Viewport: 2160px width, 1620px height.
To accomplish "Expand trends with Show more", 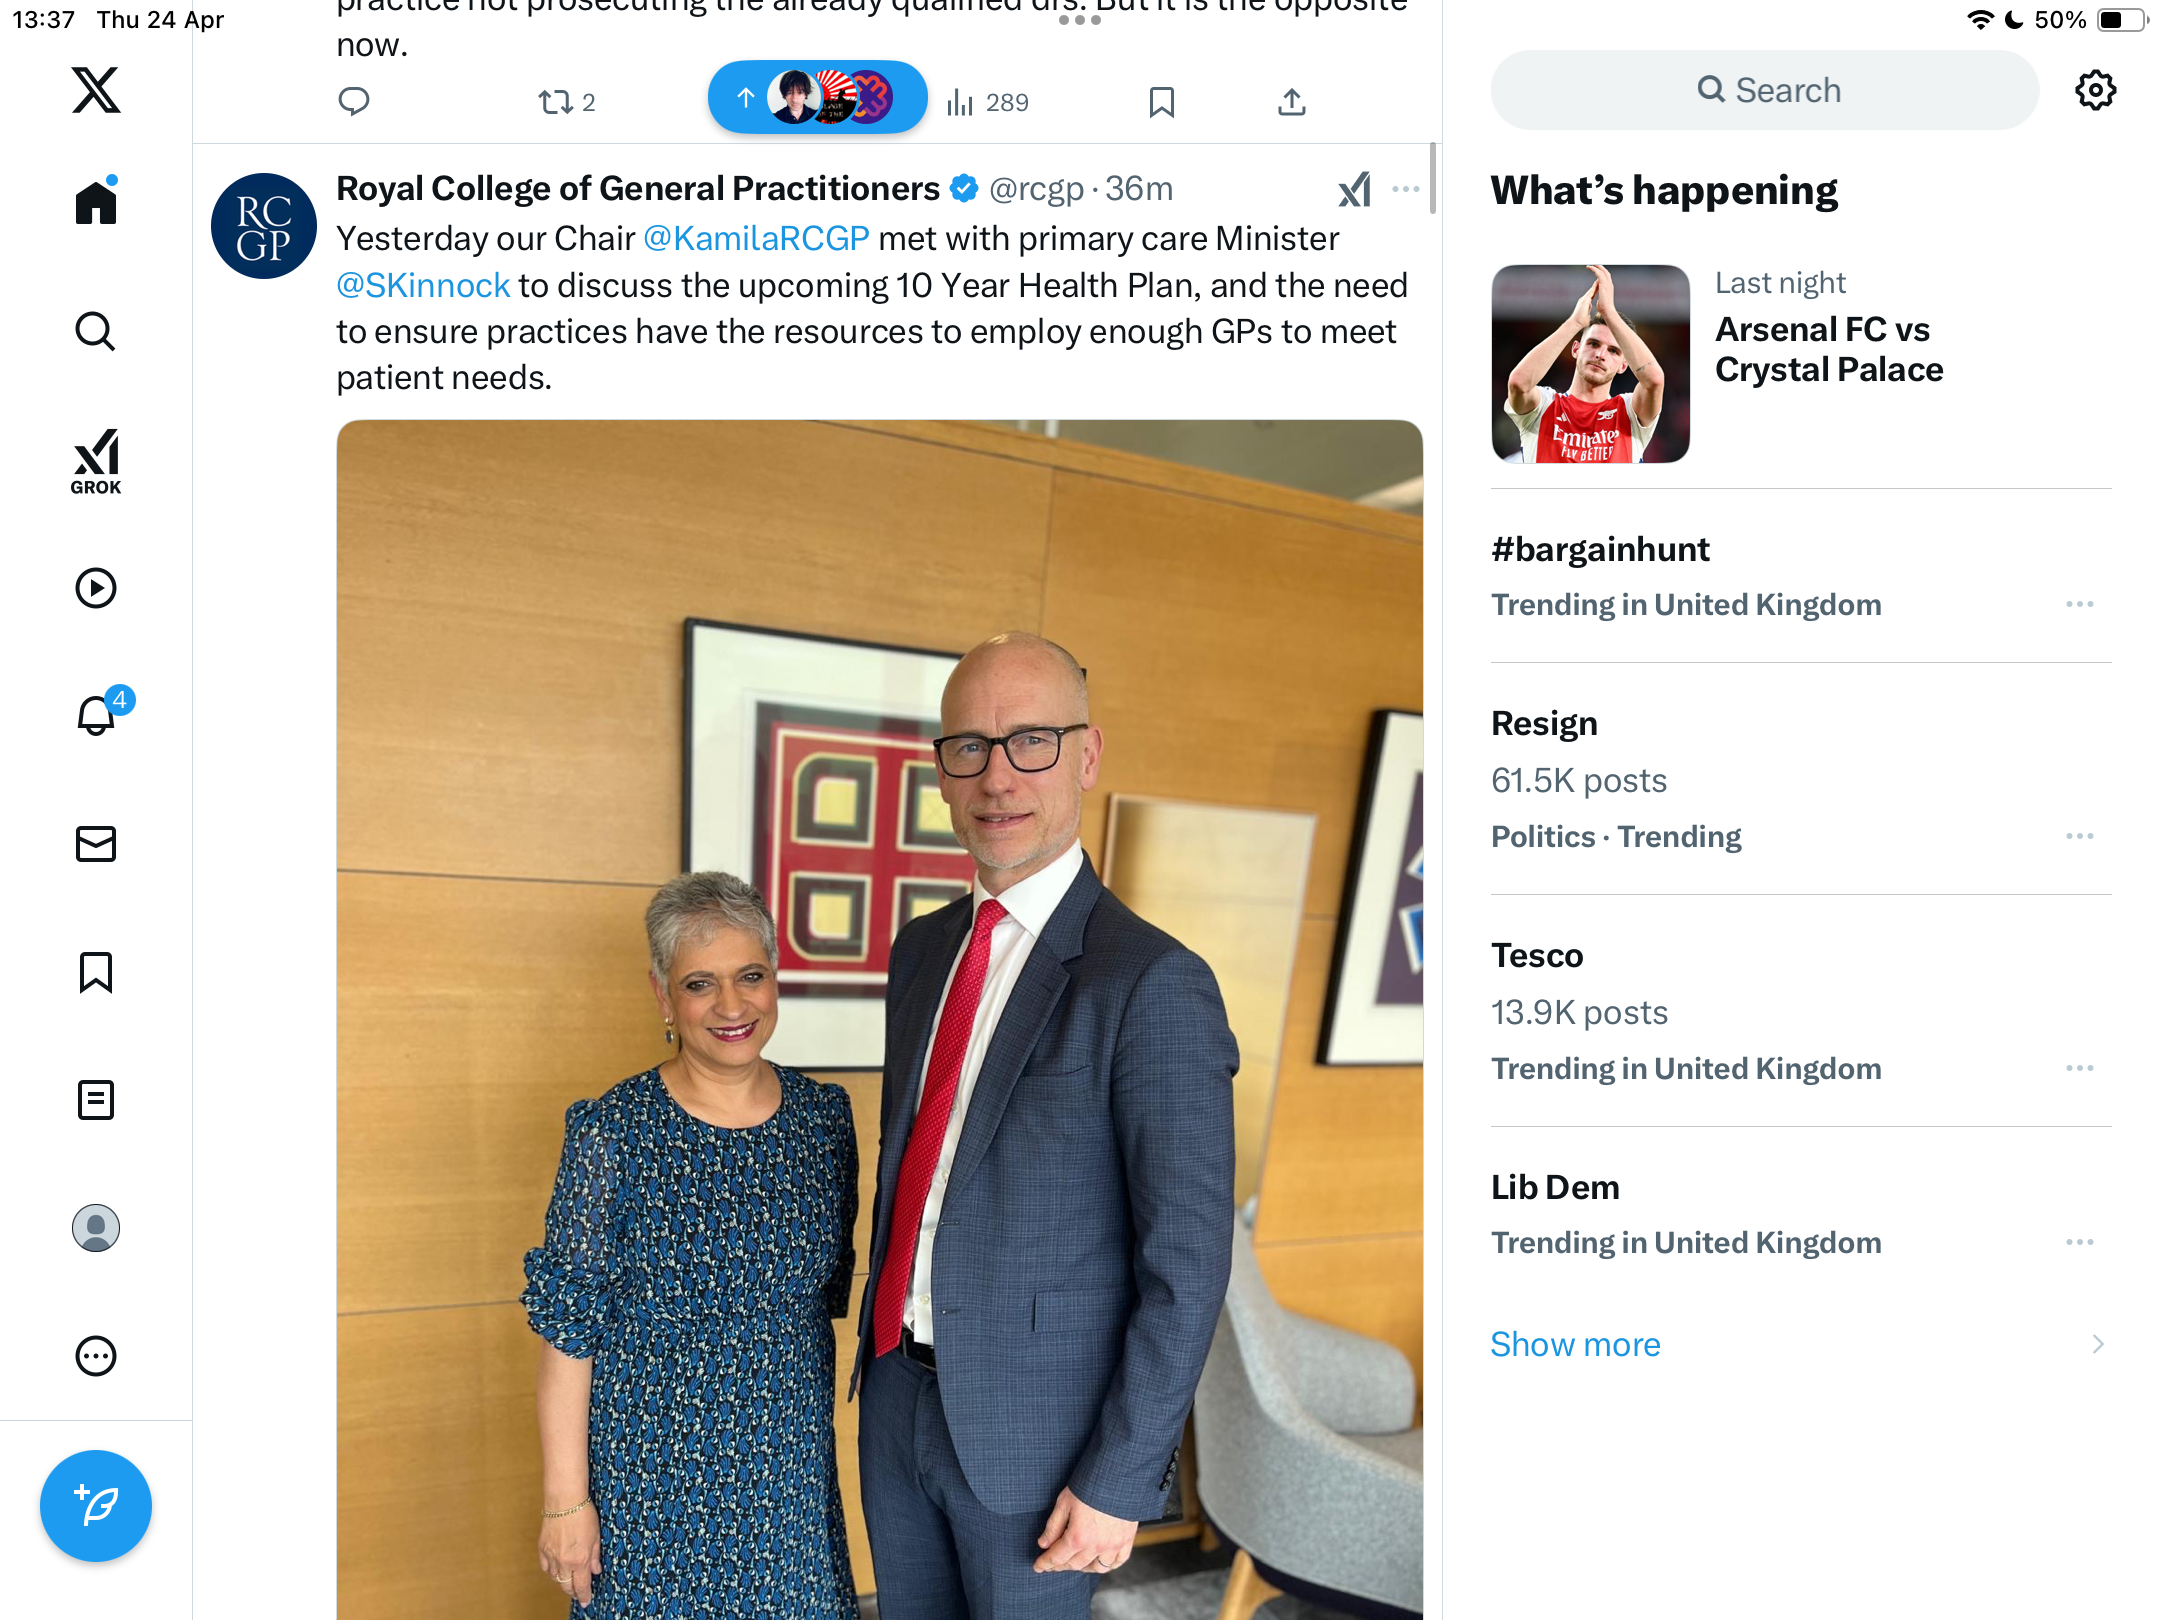I will tap(1575, 1344).
